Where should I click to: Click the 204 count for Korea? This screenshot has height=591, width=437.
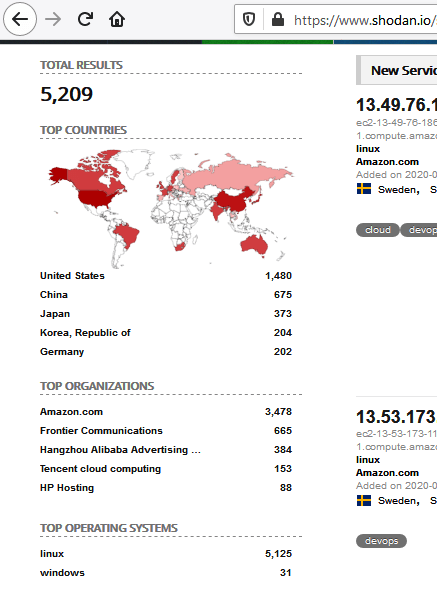pyautogui.click(x=283, y=333)
